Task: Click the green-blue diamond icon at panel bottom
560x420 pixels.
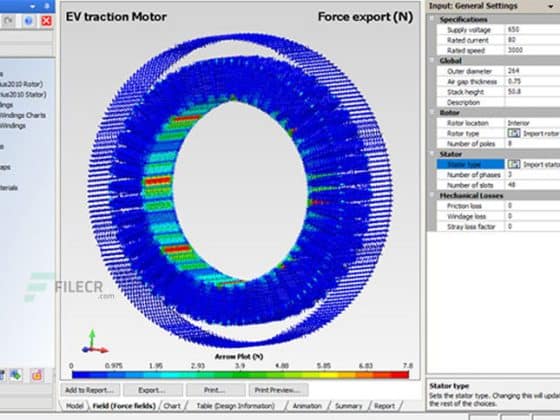Action: coord(15,375)
